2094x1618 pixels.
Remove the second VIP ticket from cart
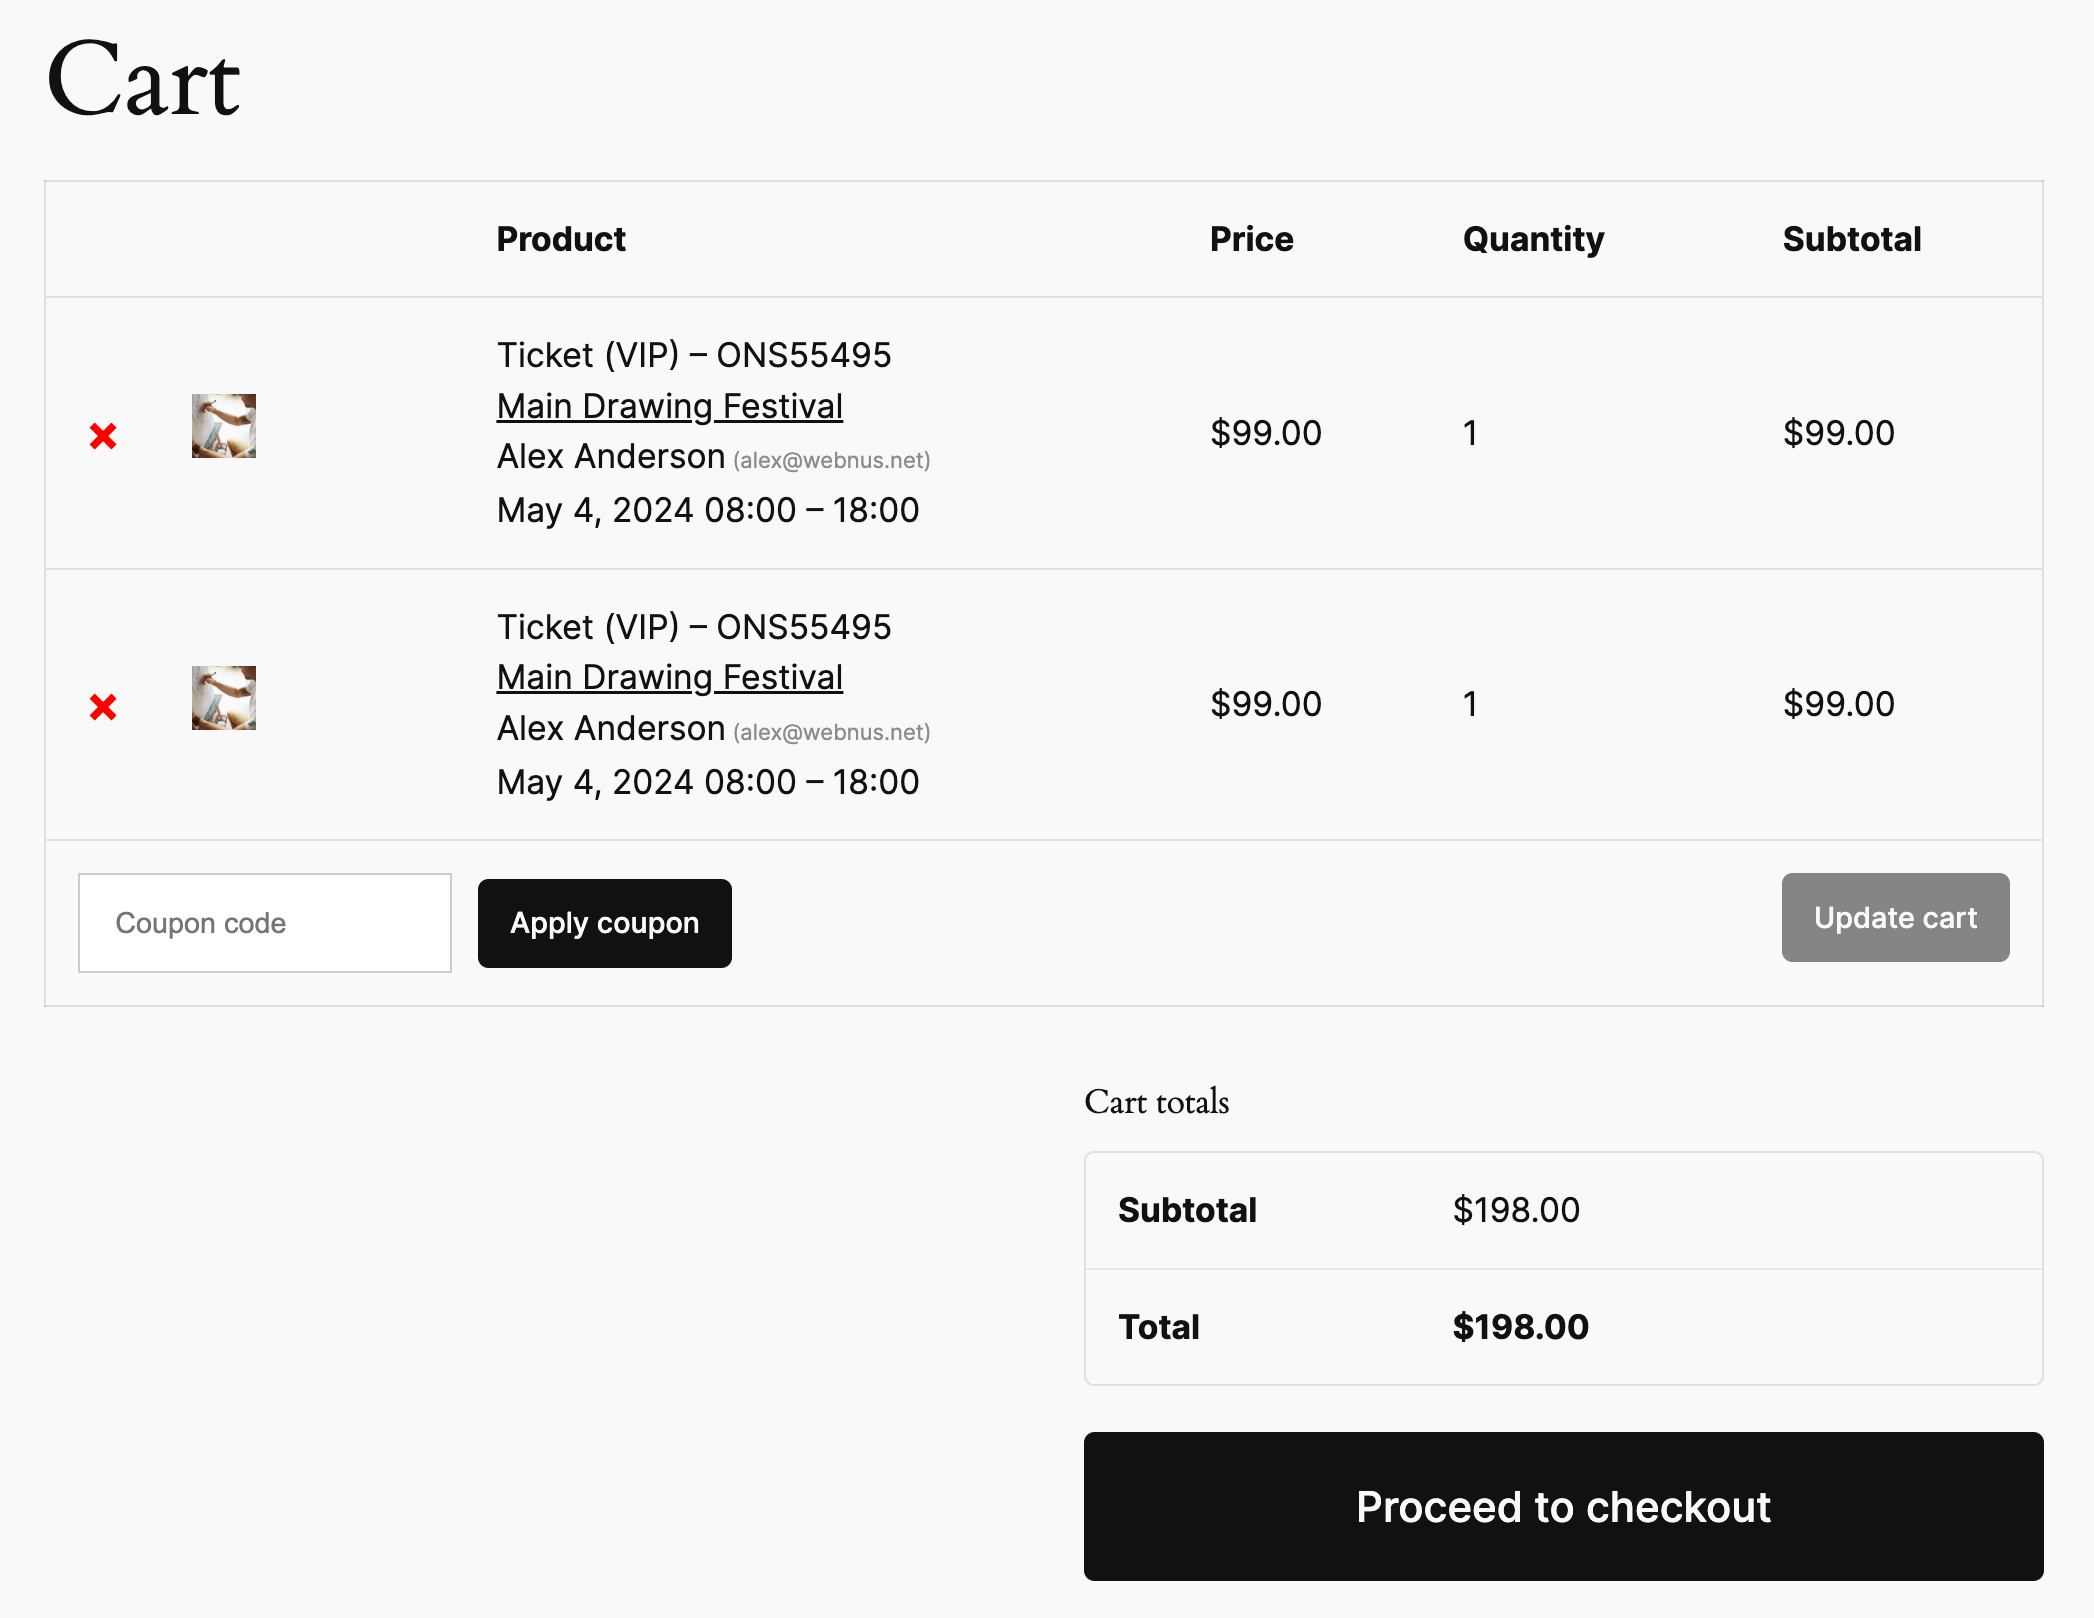click(x=103, y=707)
